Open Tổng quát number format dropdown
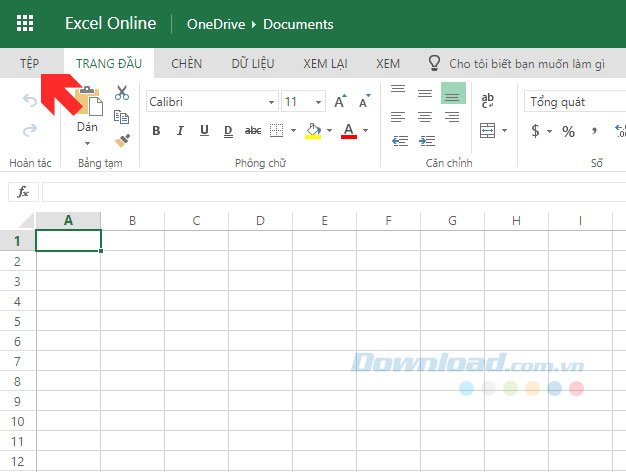The width and height of the screenshot is (626, 472). [x=575, y=101]
